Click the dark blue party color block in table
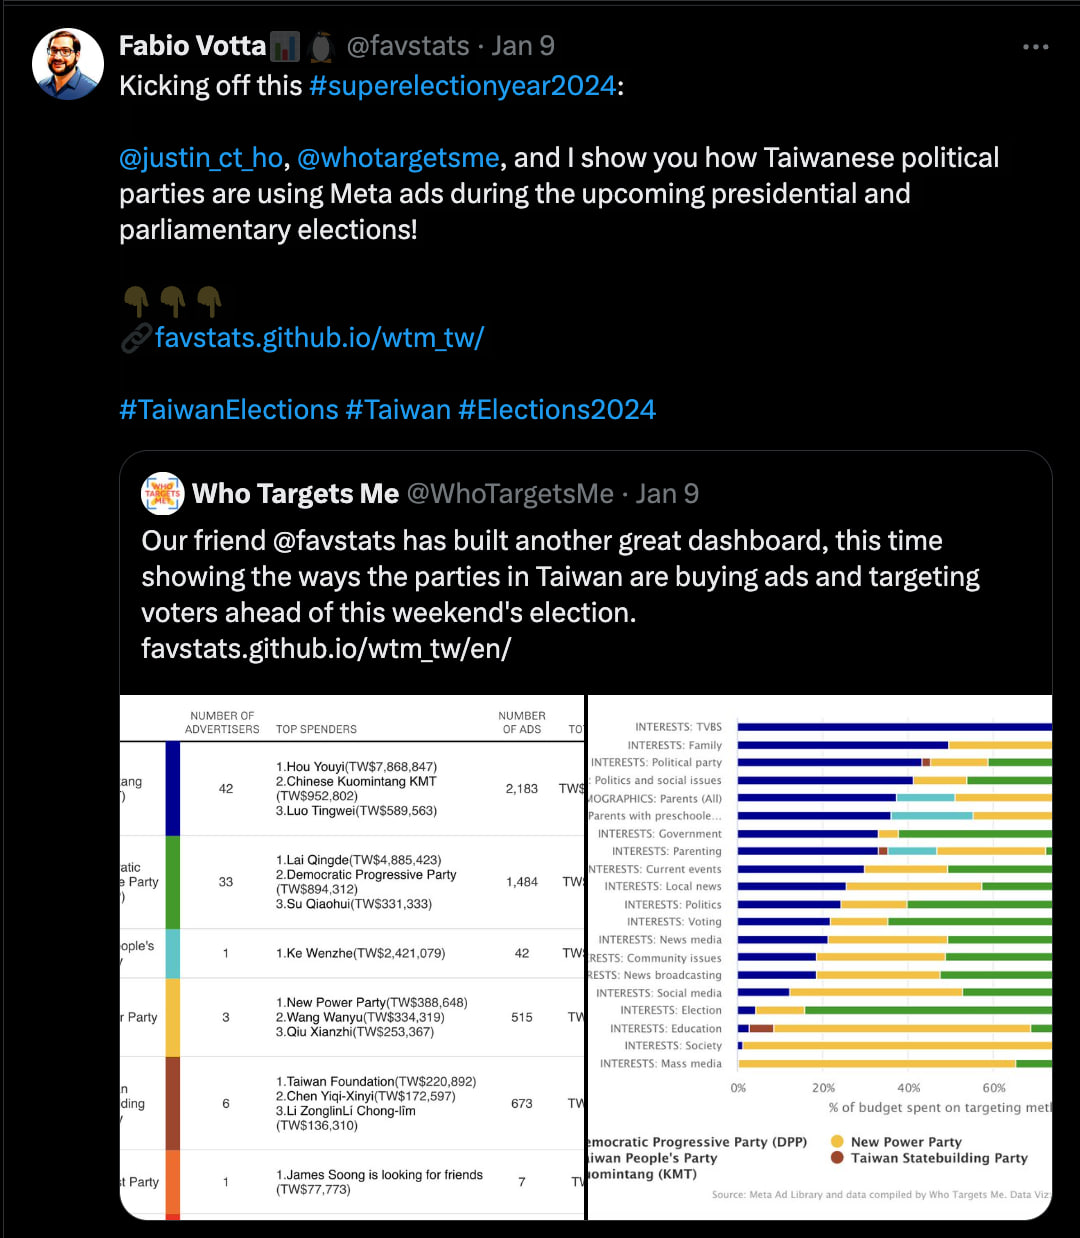 [x=173, y=788]
